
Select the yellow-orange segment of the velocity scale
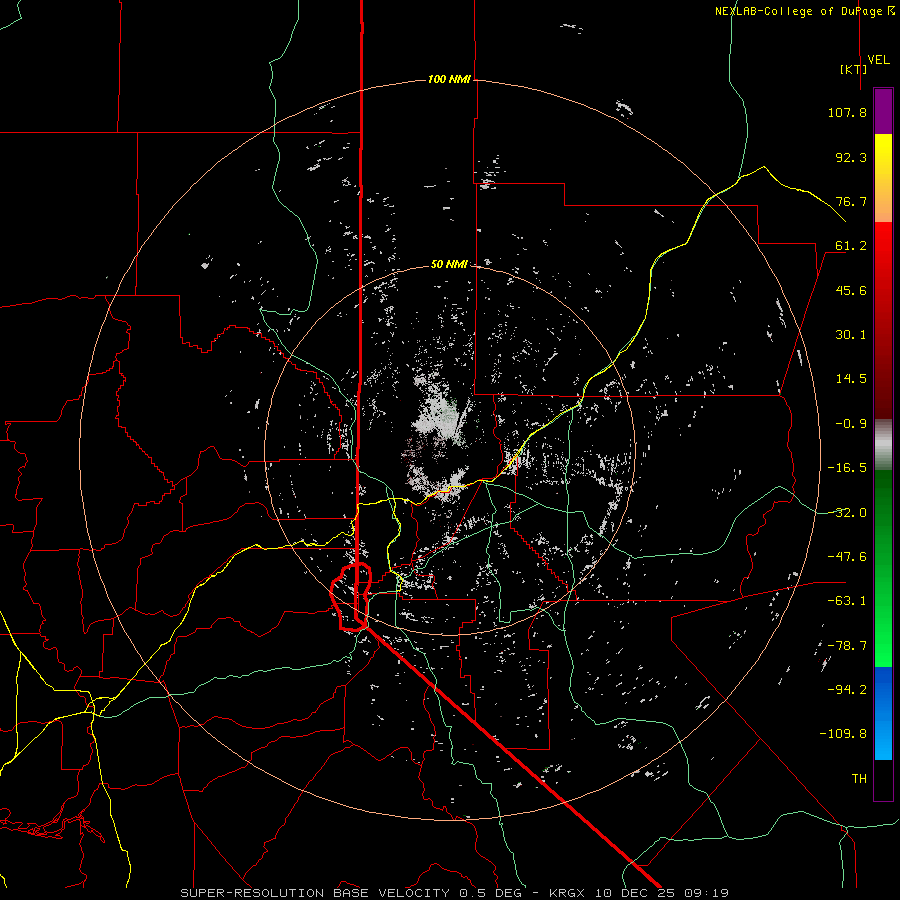click(883, 178)
